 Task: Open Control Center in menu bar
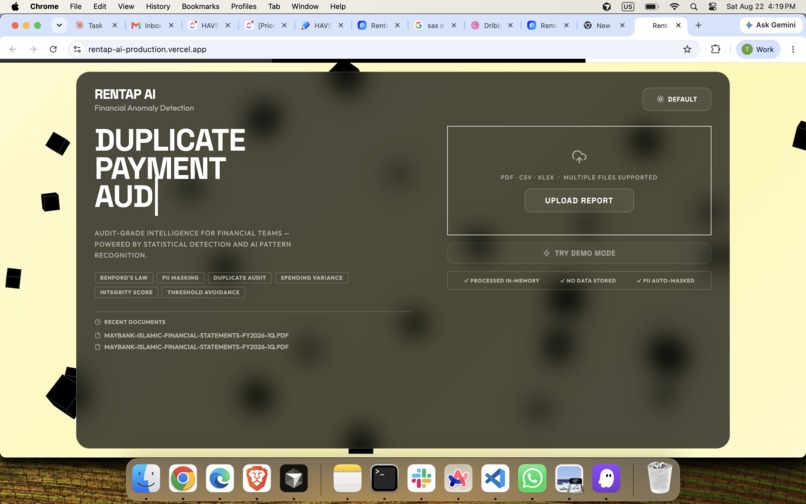(712, 7)
